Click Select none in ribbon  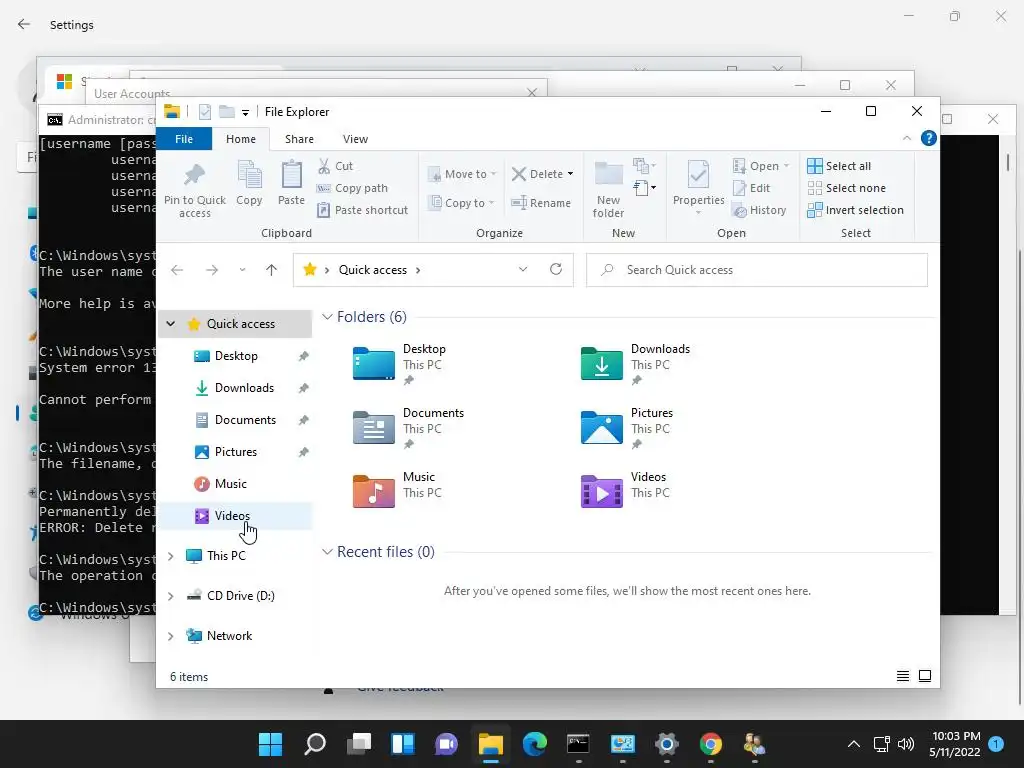[846, 188]
